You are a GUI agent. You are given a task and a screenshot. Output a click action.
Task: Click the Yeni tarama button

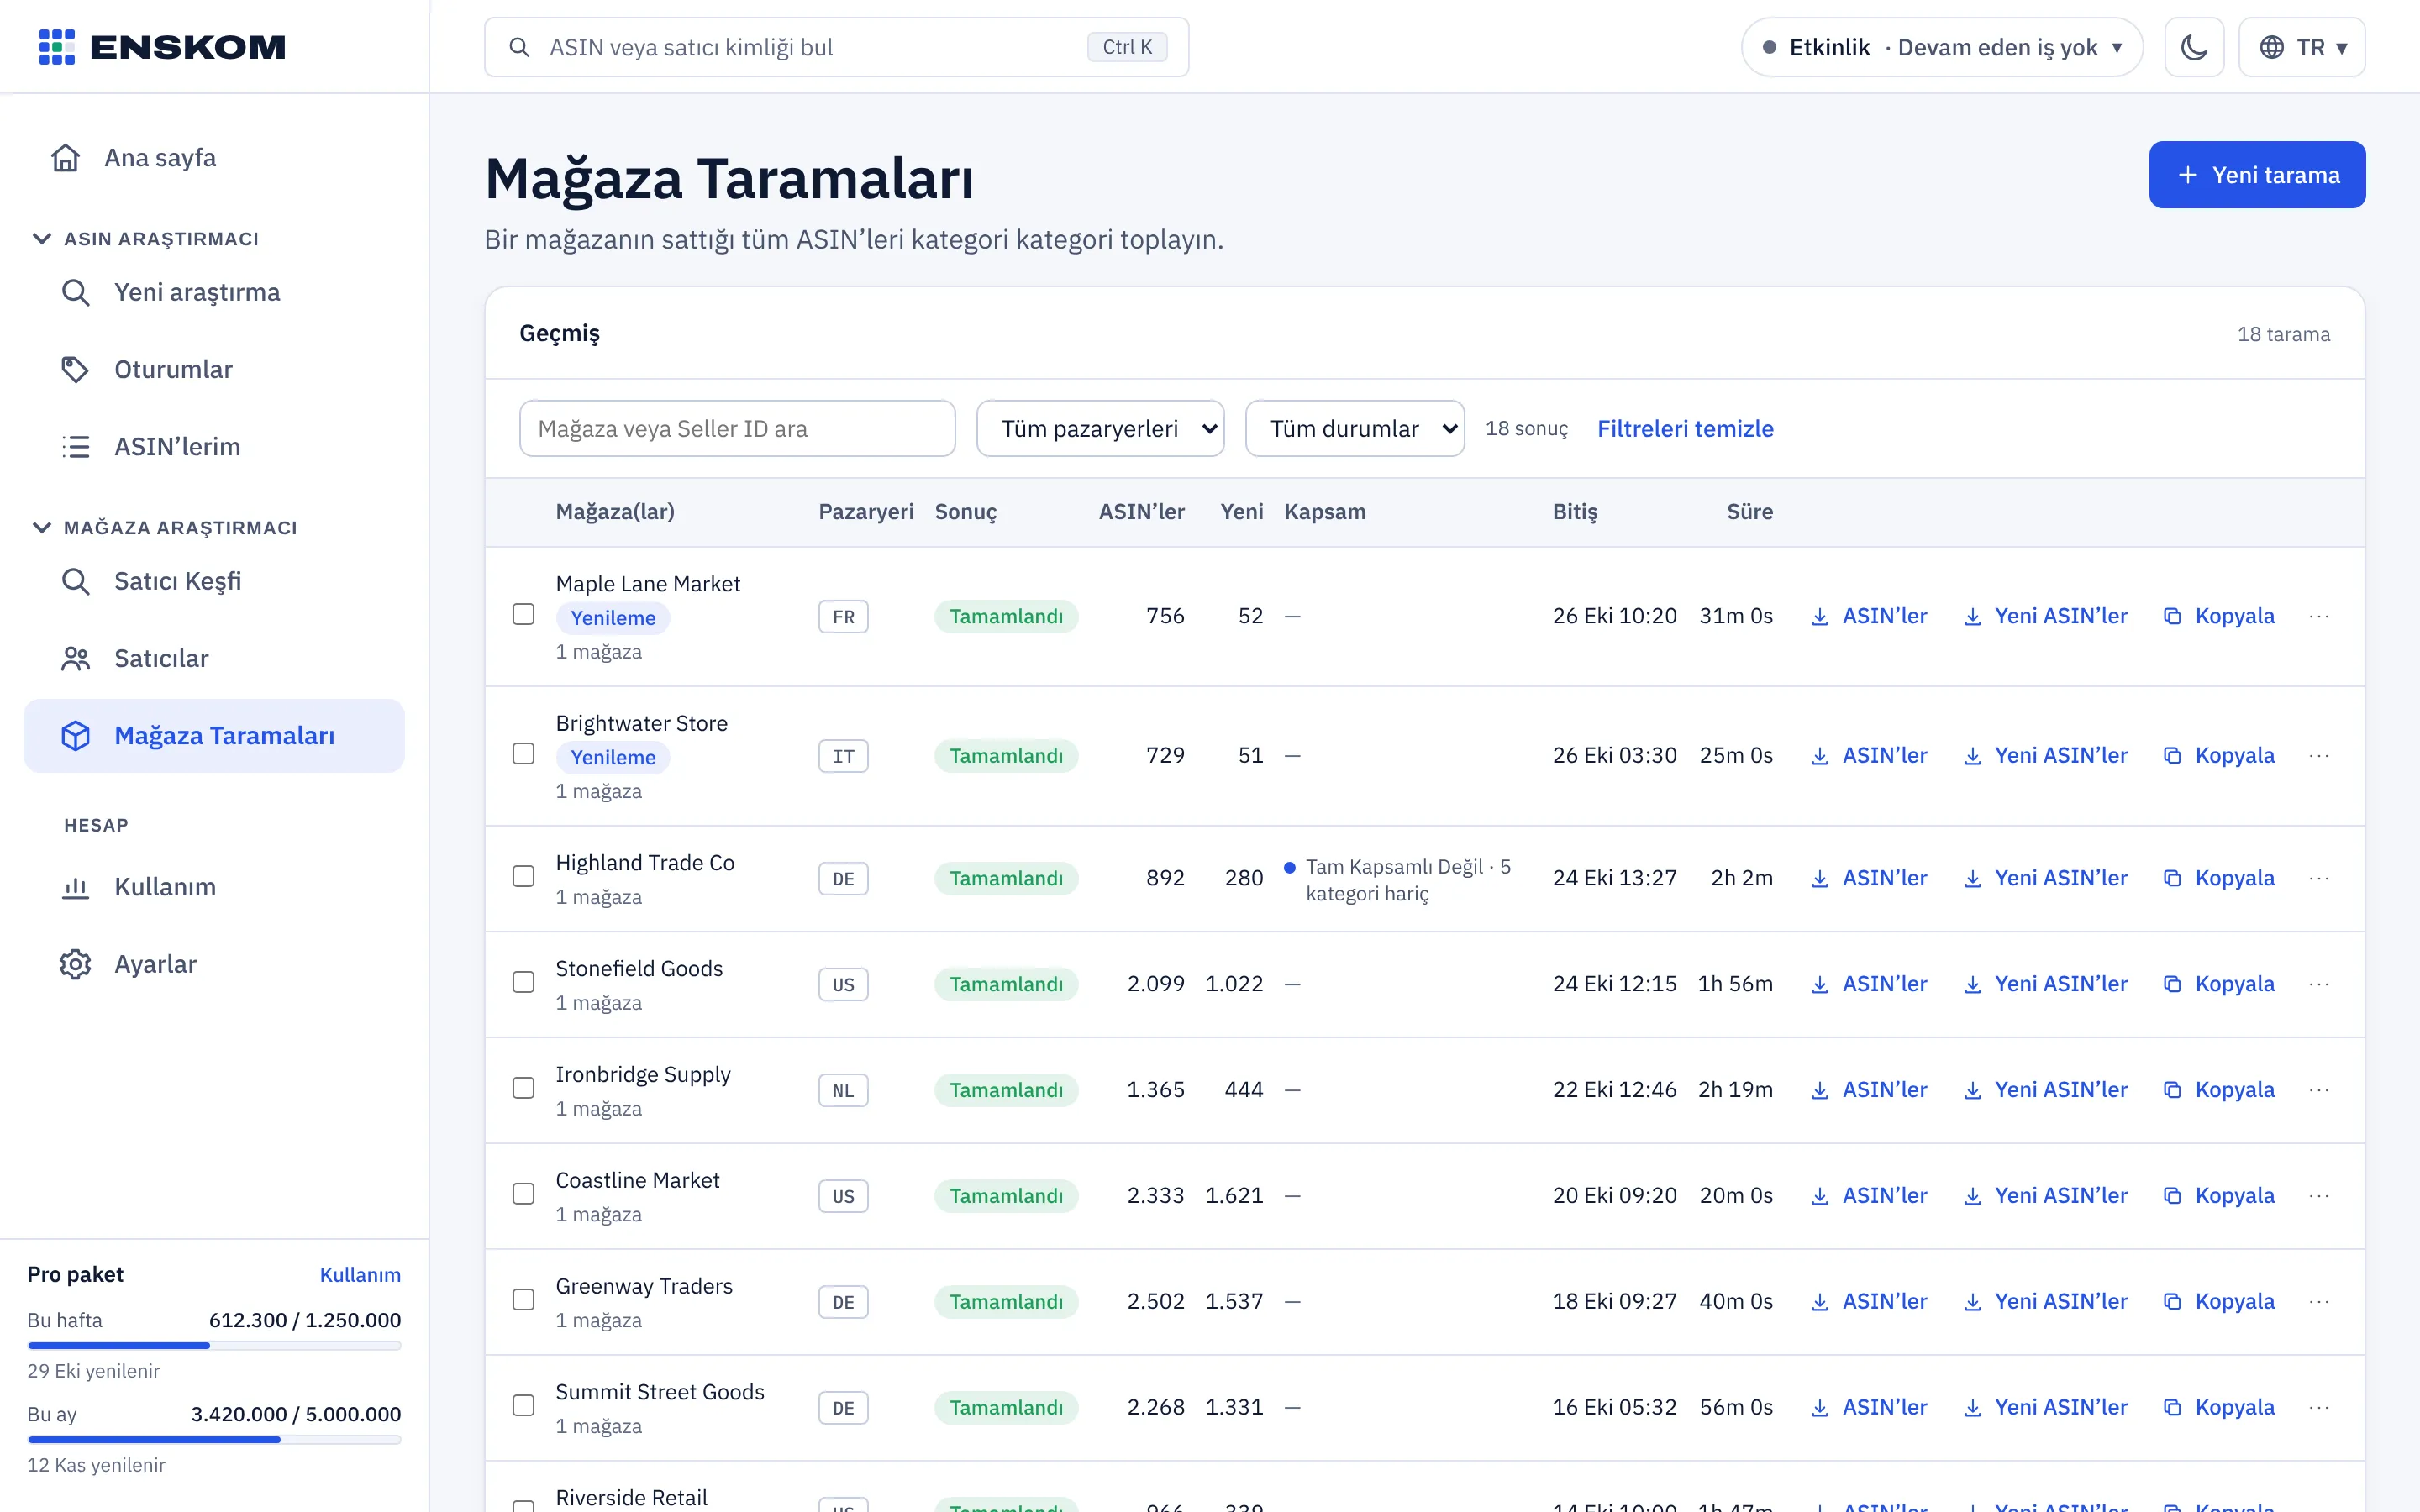coord(2257,175)
